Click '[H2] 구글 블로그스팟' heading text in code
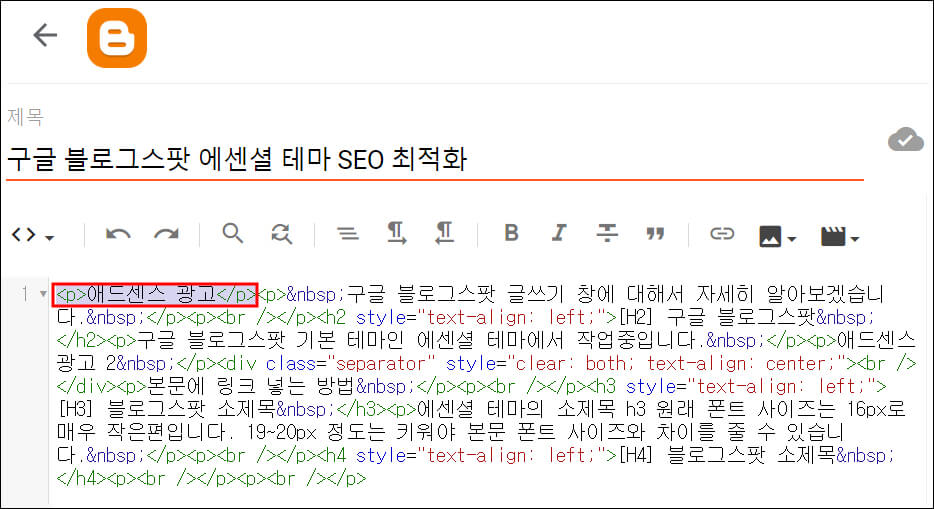934x509 pixels. point(717,317)
